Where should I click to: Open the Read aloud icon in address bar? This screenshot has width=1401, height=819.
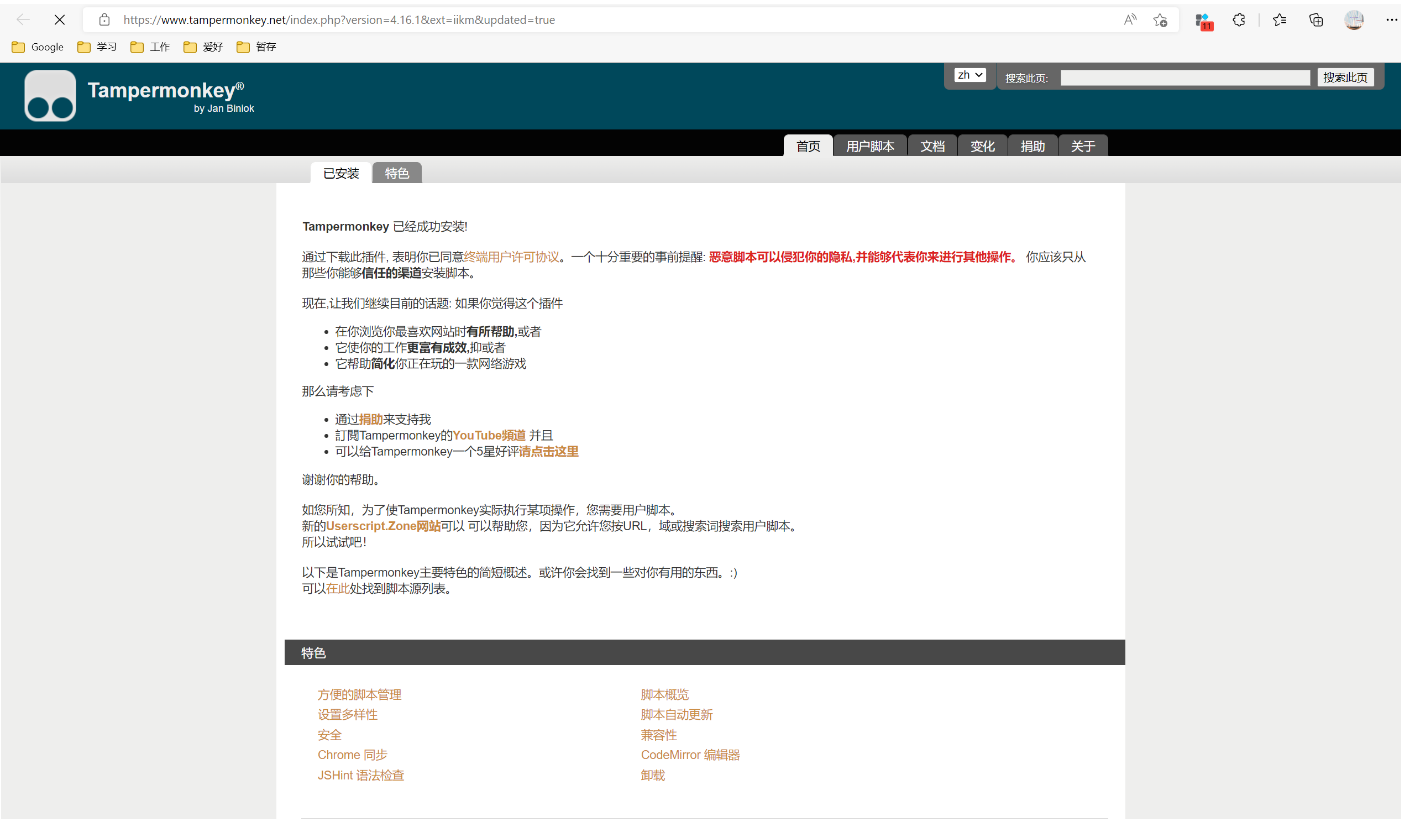click(x=1130, y=19)
